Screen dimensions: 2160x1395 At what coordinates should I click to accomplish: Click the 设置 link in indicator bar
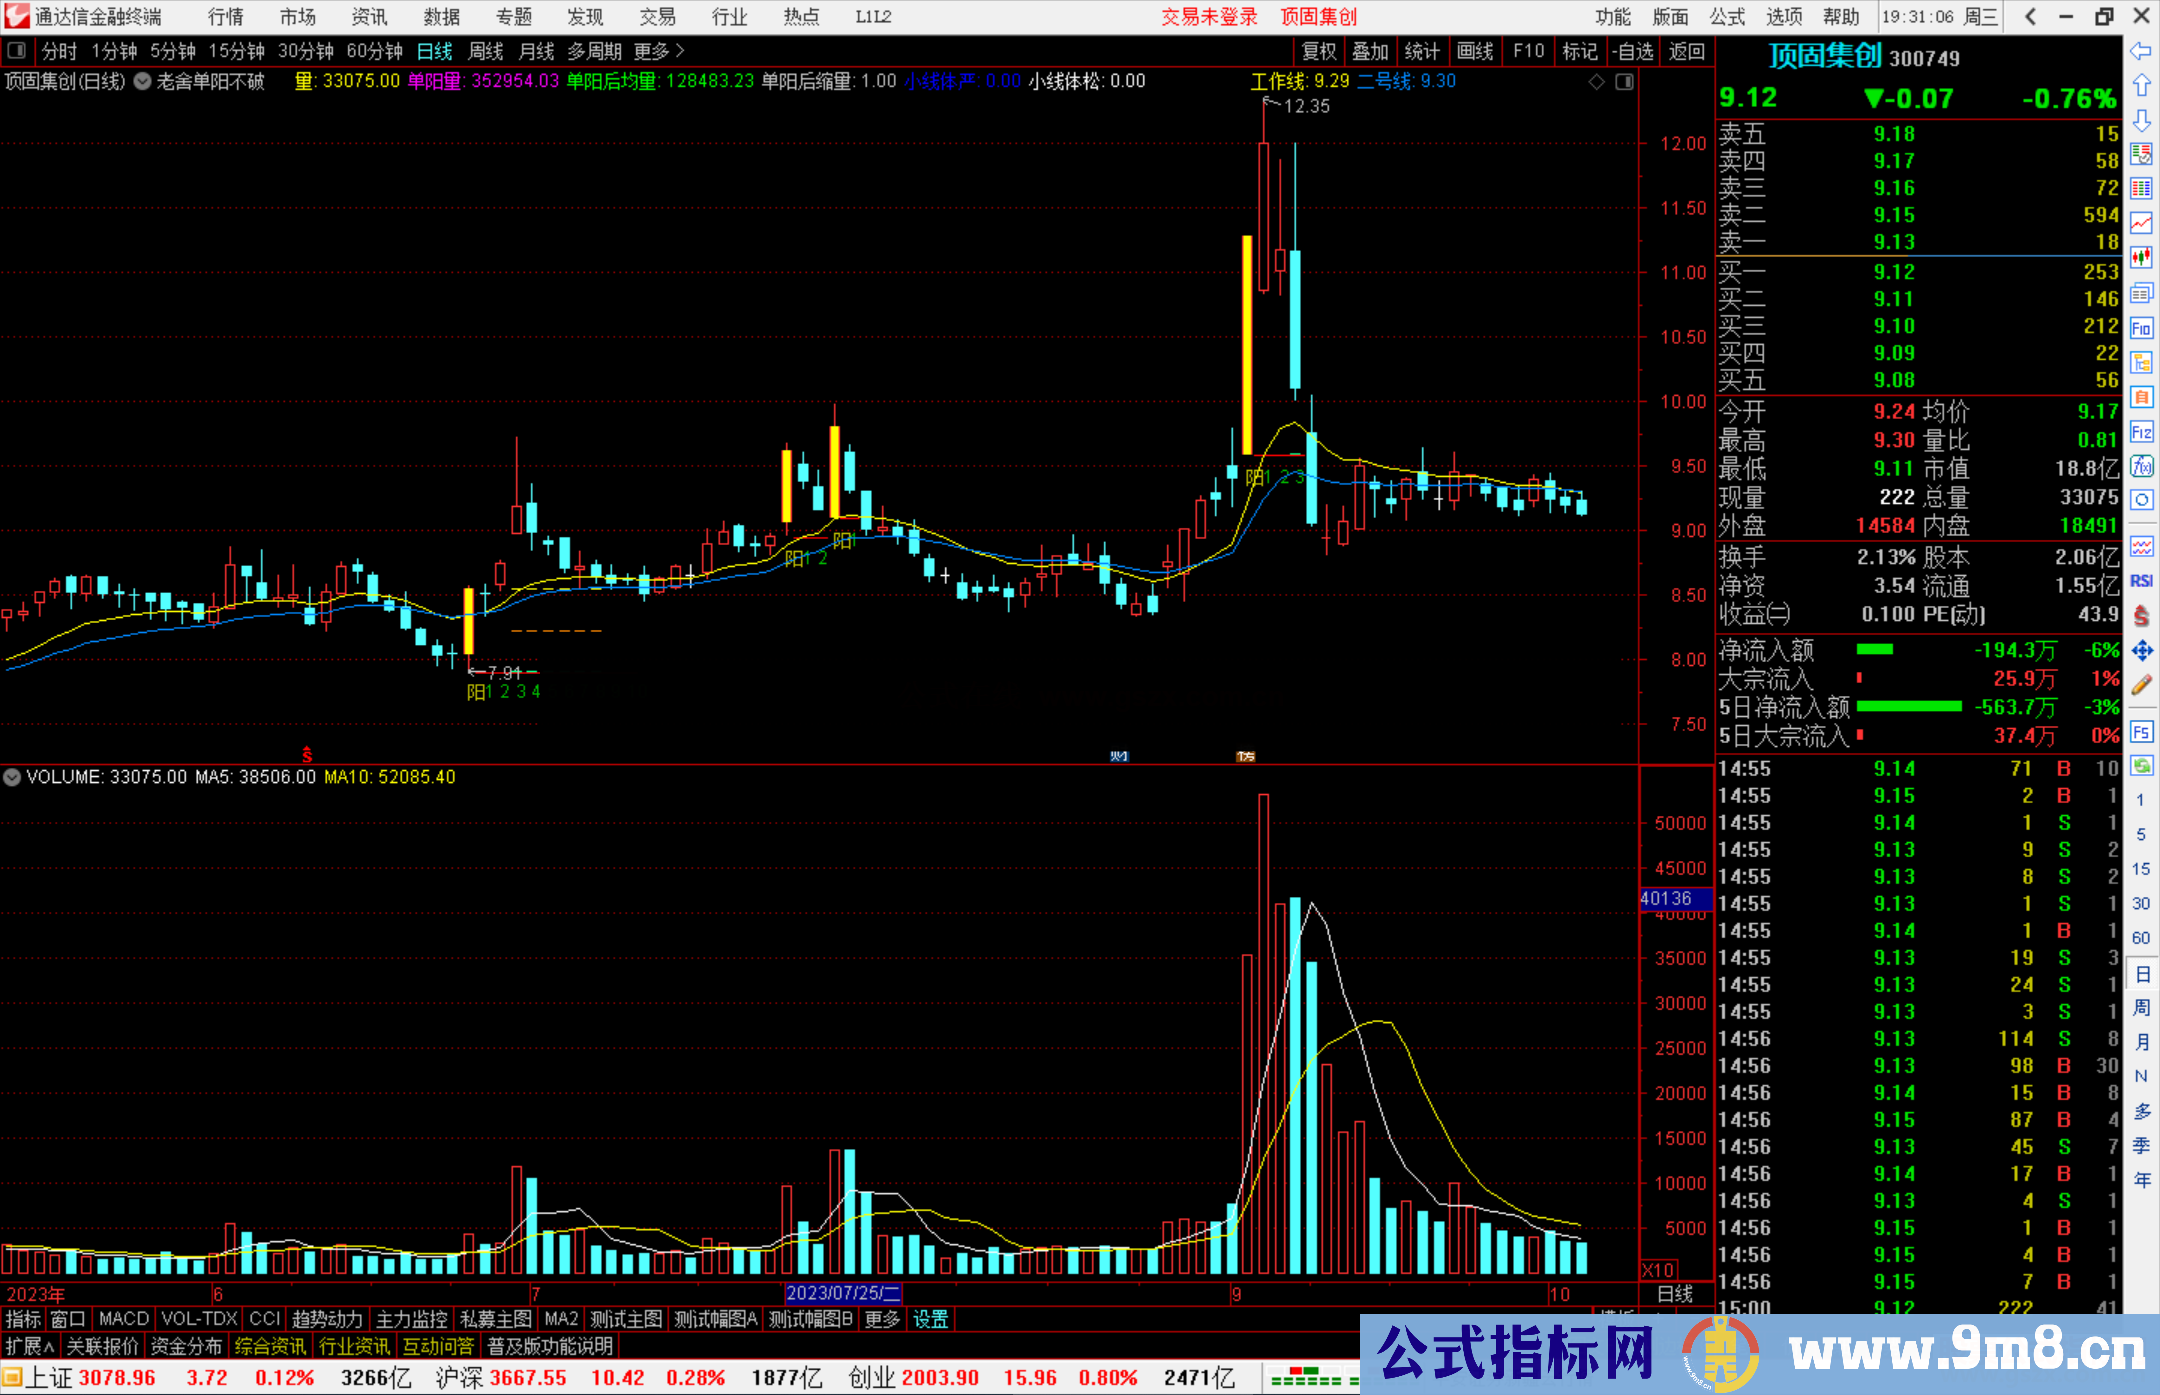(930, 1319)
